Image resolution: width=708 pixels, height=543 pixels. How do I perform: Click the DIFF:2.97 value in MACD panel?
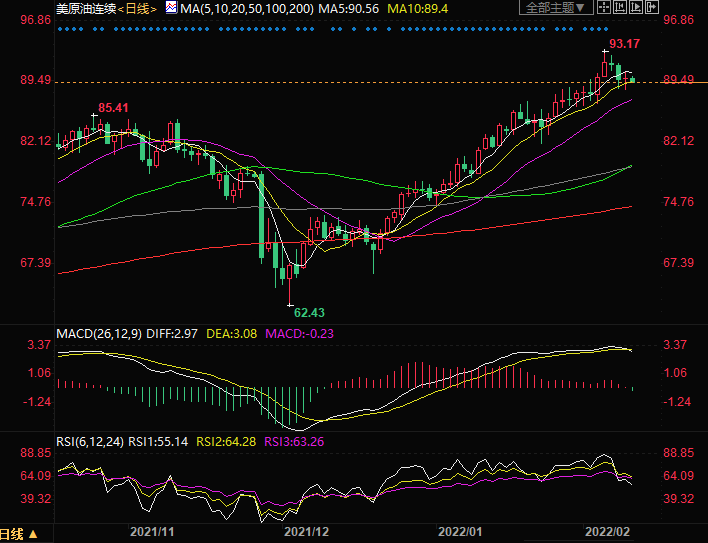(172, 332)
